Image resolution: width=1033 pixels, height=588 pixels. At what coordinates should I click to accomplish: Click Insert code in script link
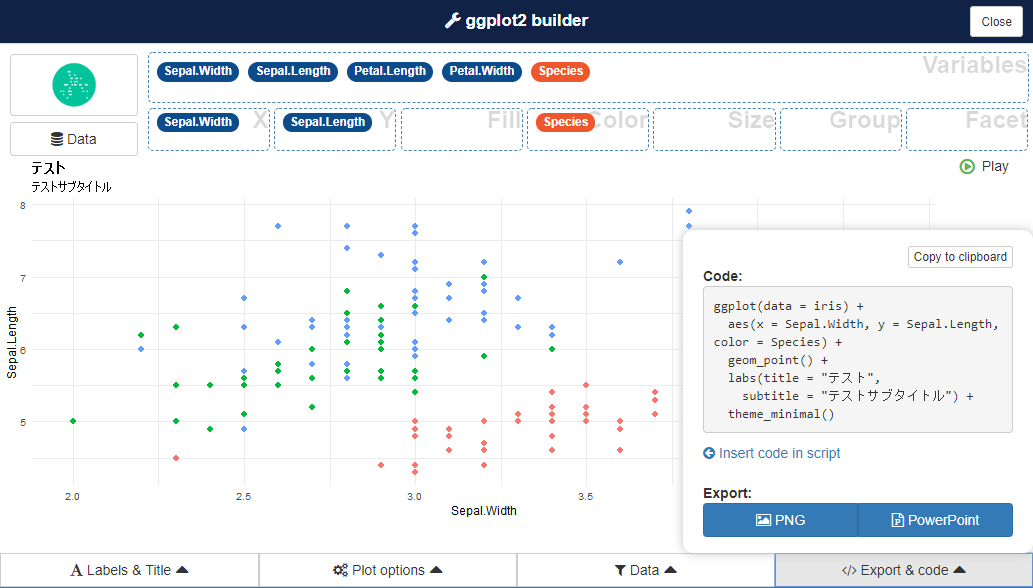771,453
